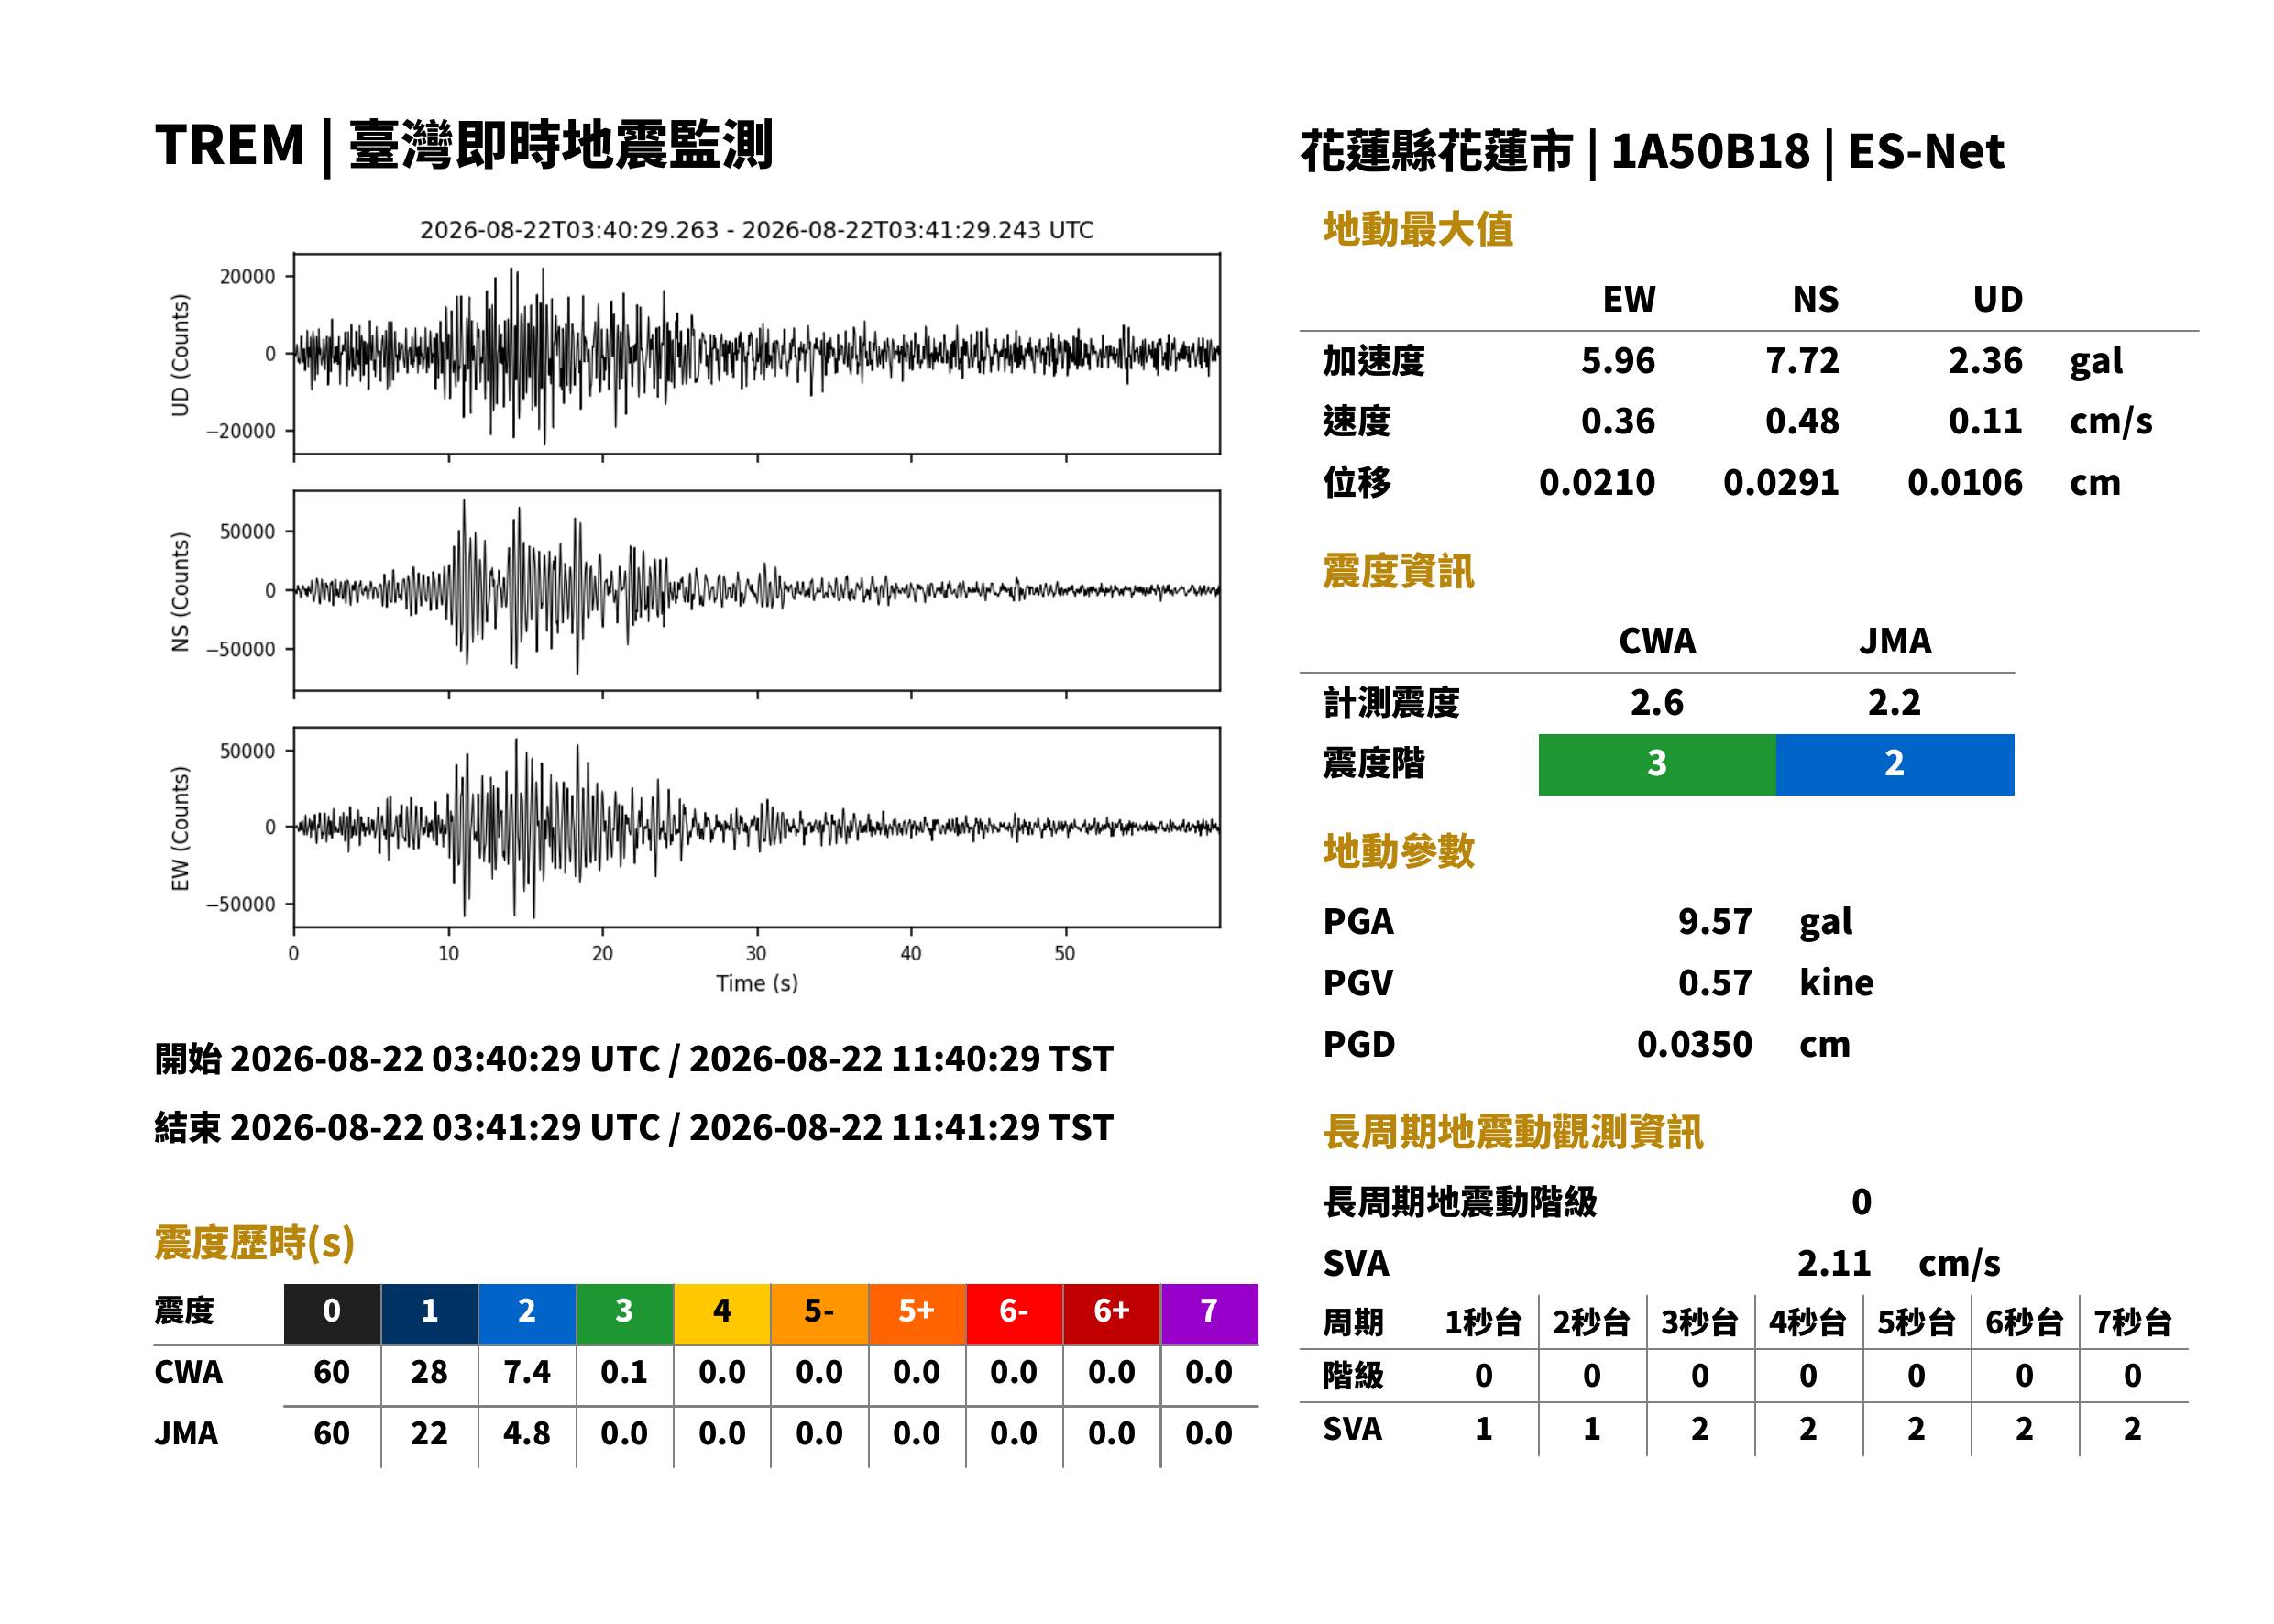Select the purple intensity 7 swatch

pos(1209,1314)
